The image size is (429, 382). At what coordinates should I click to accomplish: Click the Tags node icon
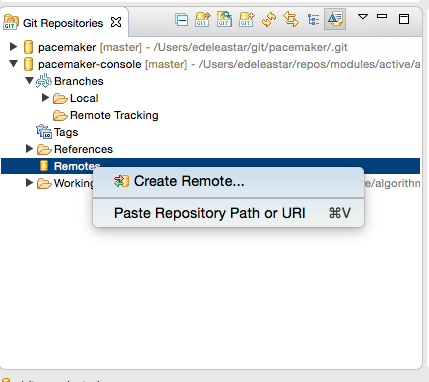44,132
